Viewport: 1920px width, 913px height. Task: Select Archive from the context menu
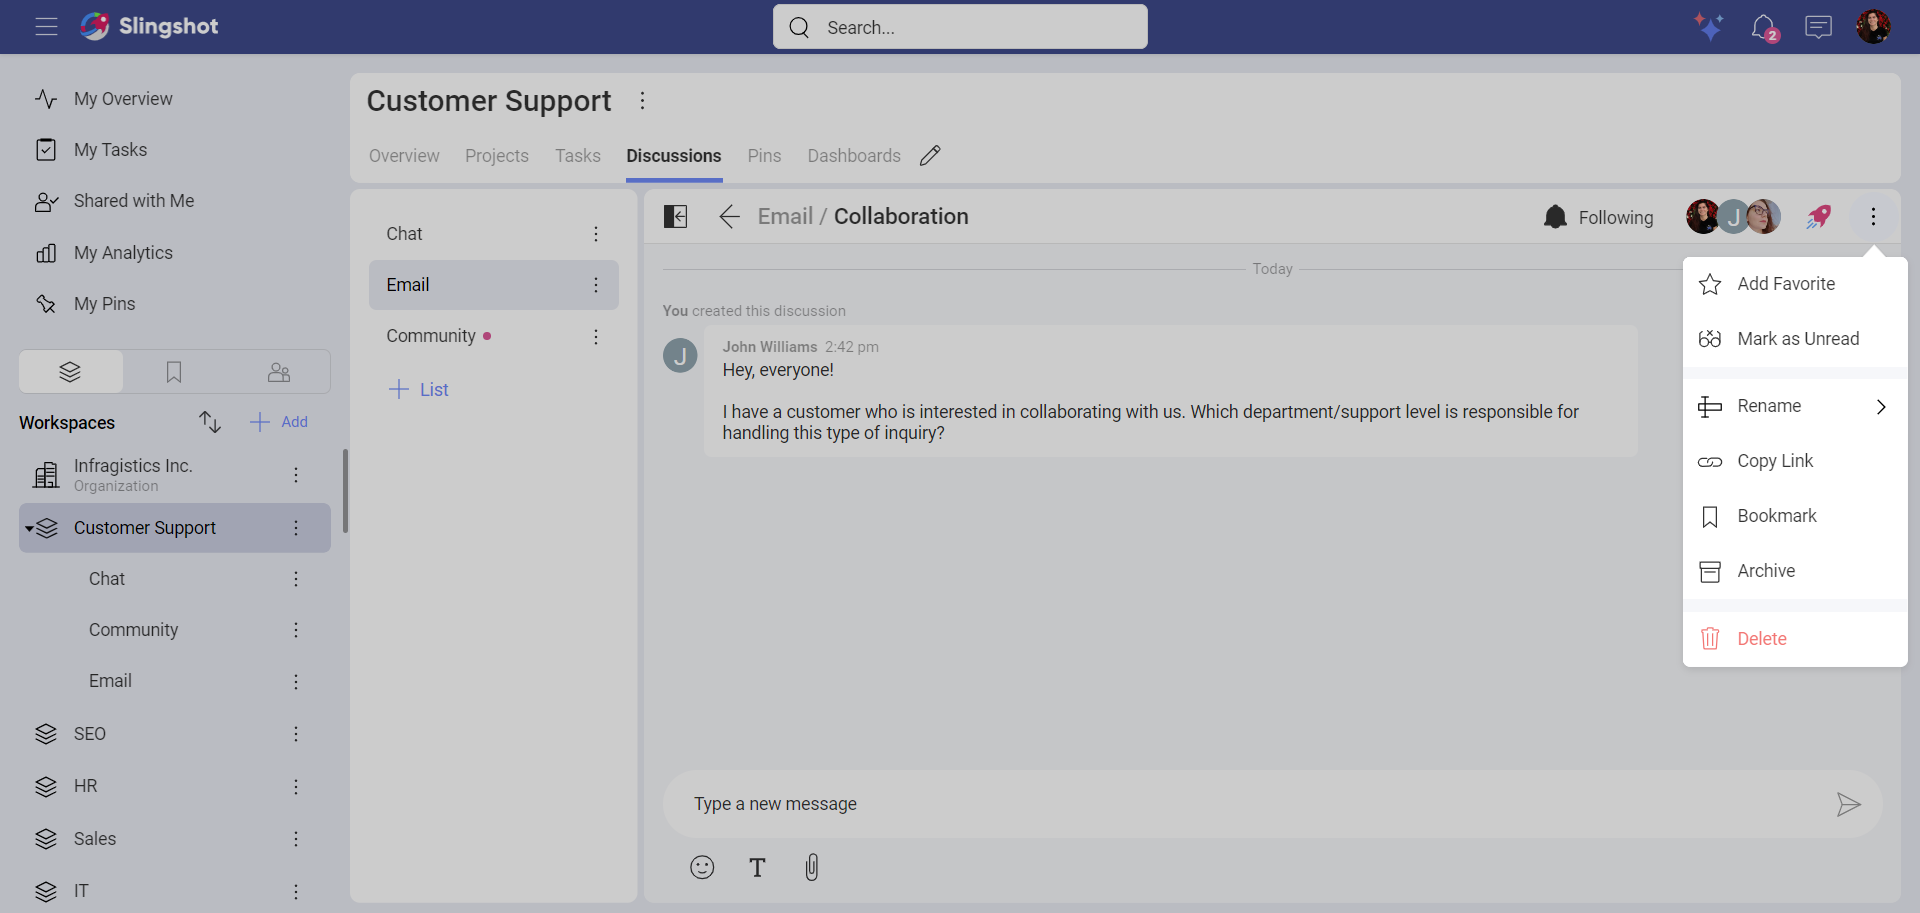1765,571
